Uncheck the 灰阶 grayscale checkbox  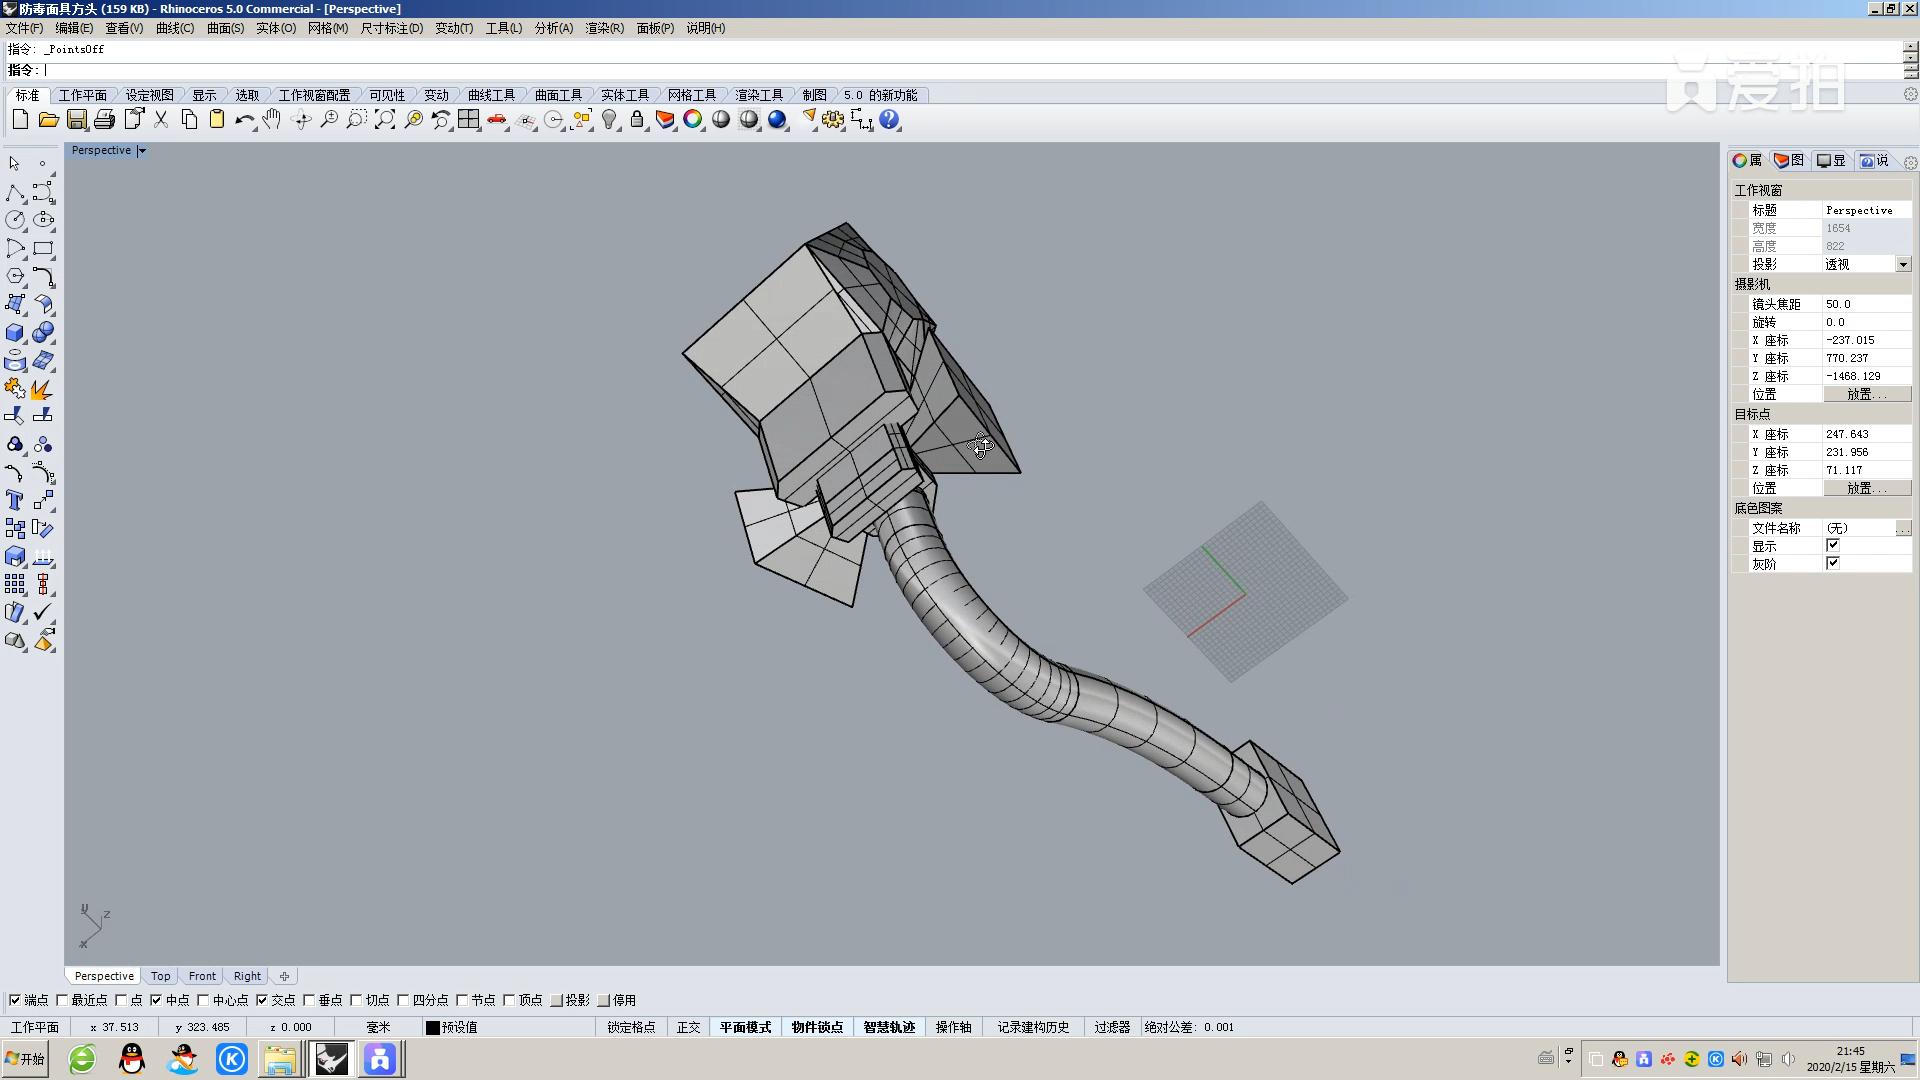click(x=1833, y=564)
